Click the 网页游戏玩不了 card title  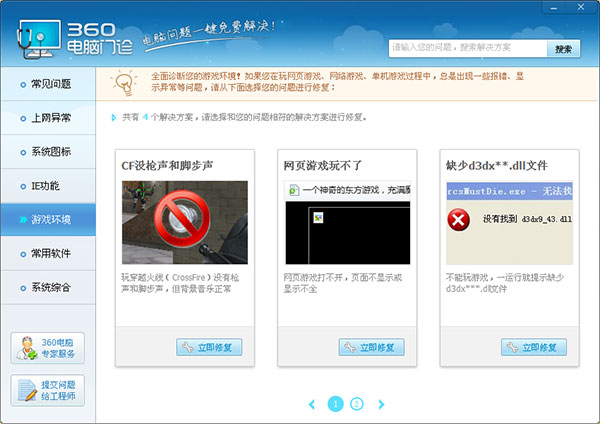tap(323, 166)
